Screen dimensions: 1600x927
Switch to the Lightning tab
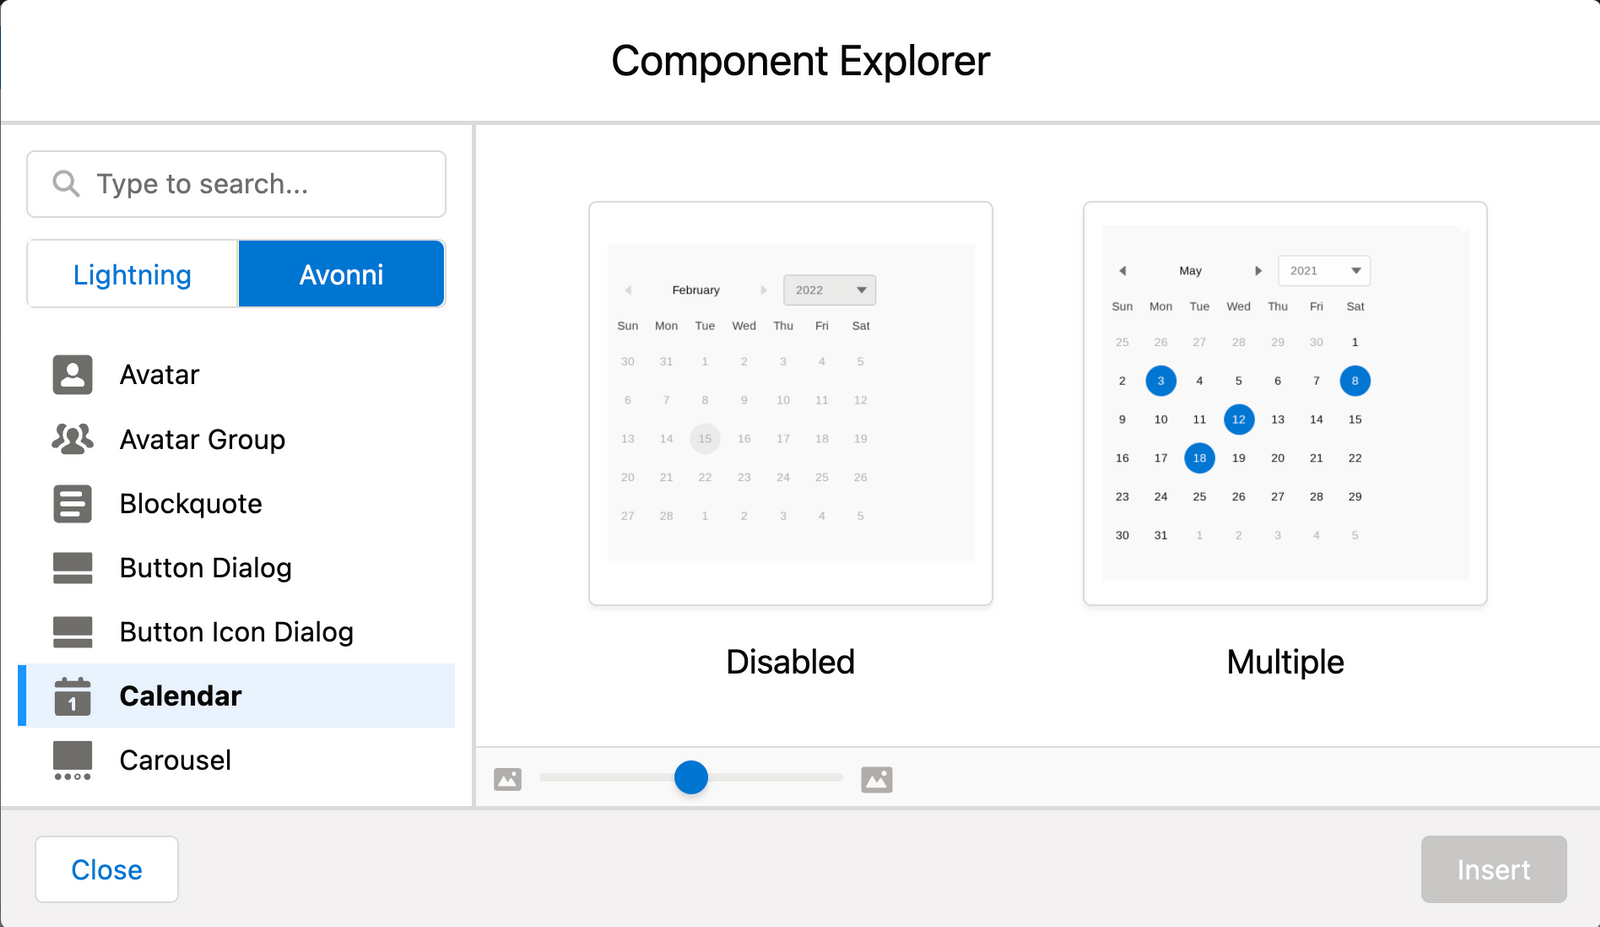click(x=131, y=273)
